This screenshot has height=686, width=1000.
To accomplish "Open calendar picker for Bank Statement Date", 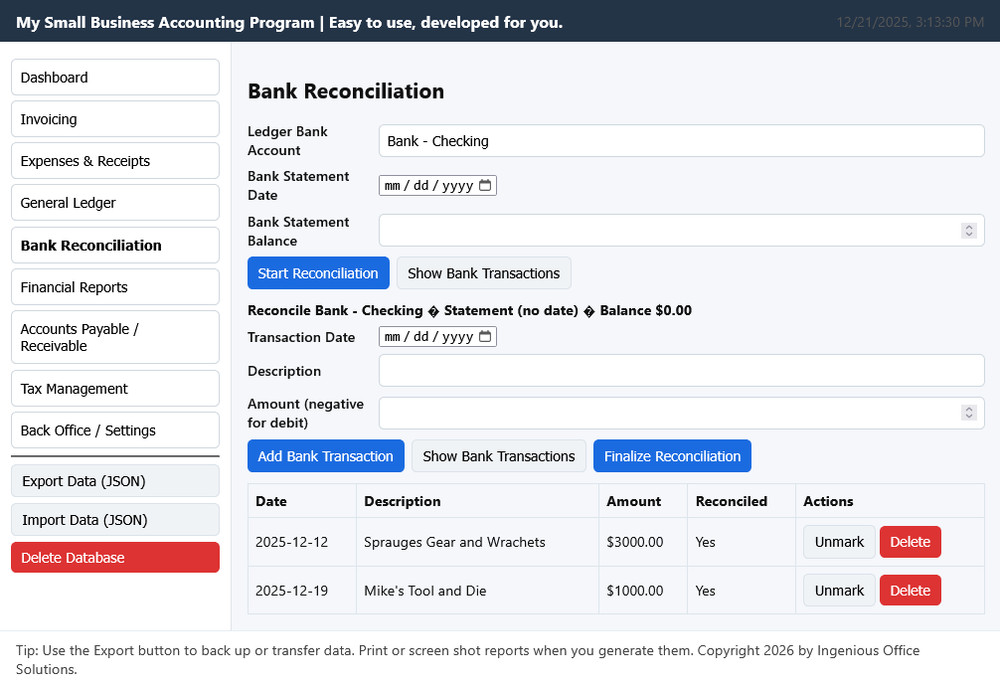I will point(485,186).
